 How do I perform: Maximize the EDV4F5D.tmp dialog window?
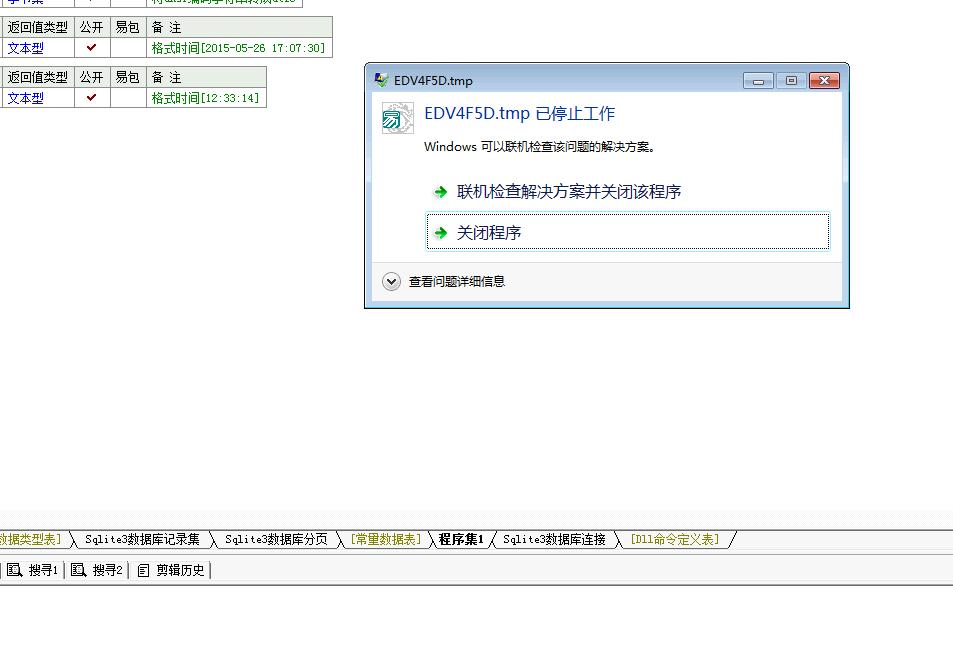click(791, 81)
